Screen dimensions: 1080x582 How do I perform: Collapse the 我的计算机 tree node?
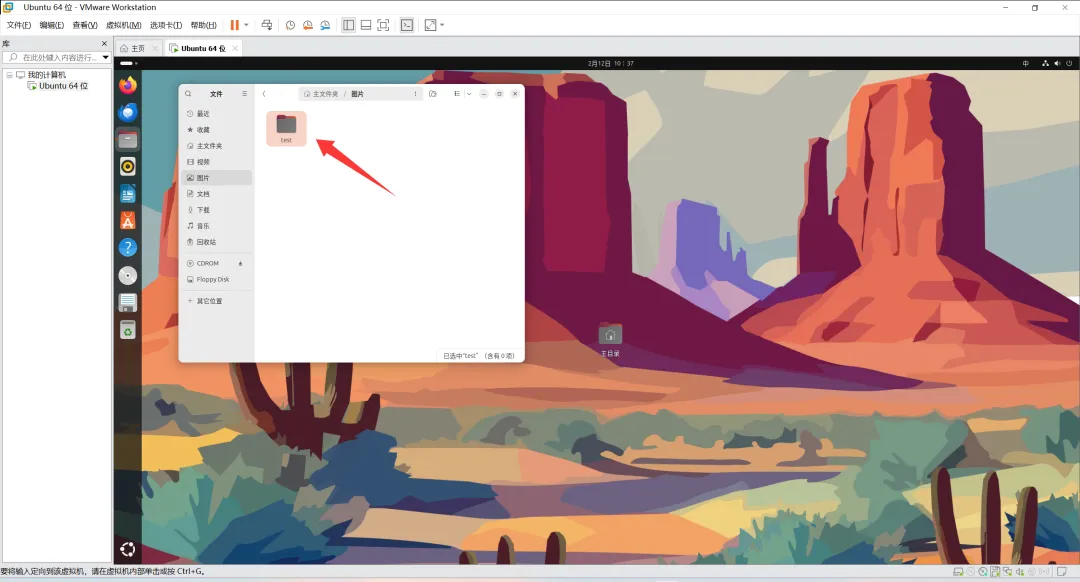(x=10, y=74)
